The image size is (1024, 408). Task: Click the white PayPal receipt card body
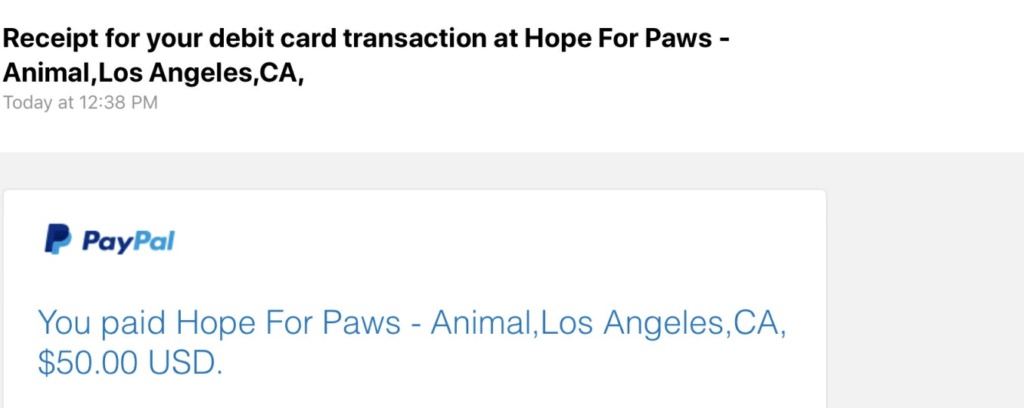pos(415,299)
